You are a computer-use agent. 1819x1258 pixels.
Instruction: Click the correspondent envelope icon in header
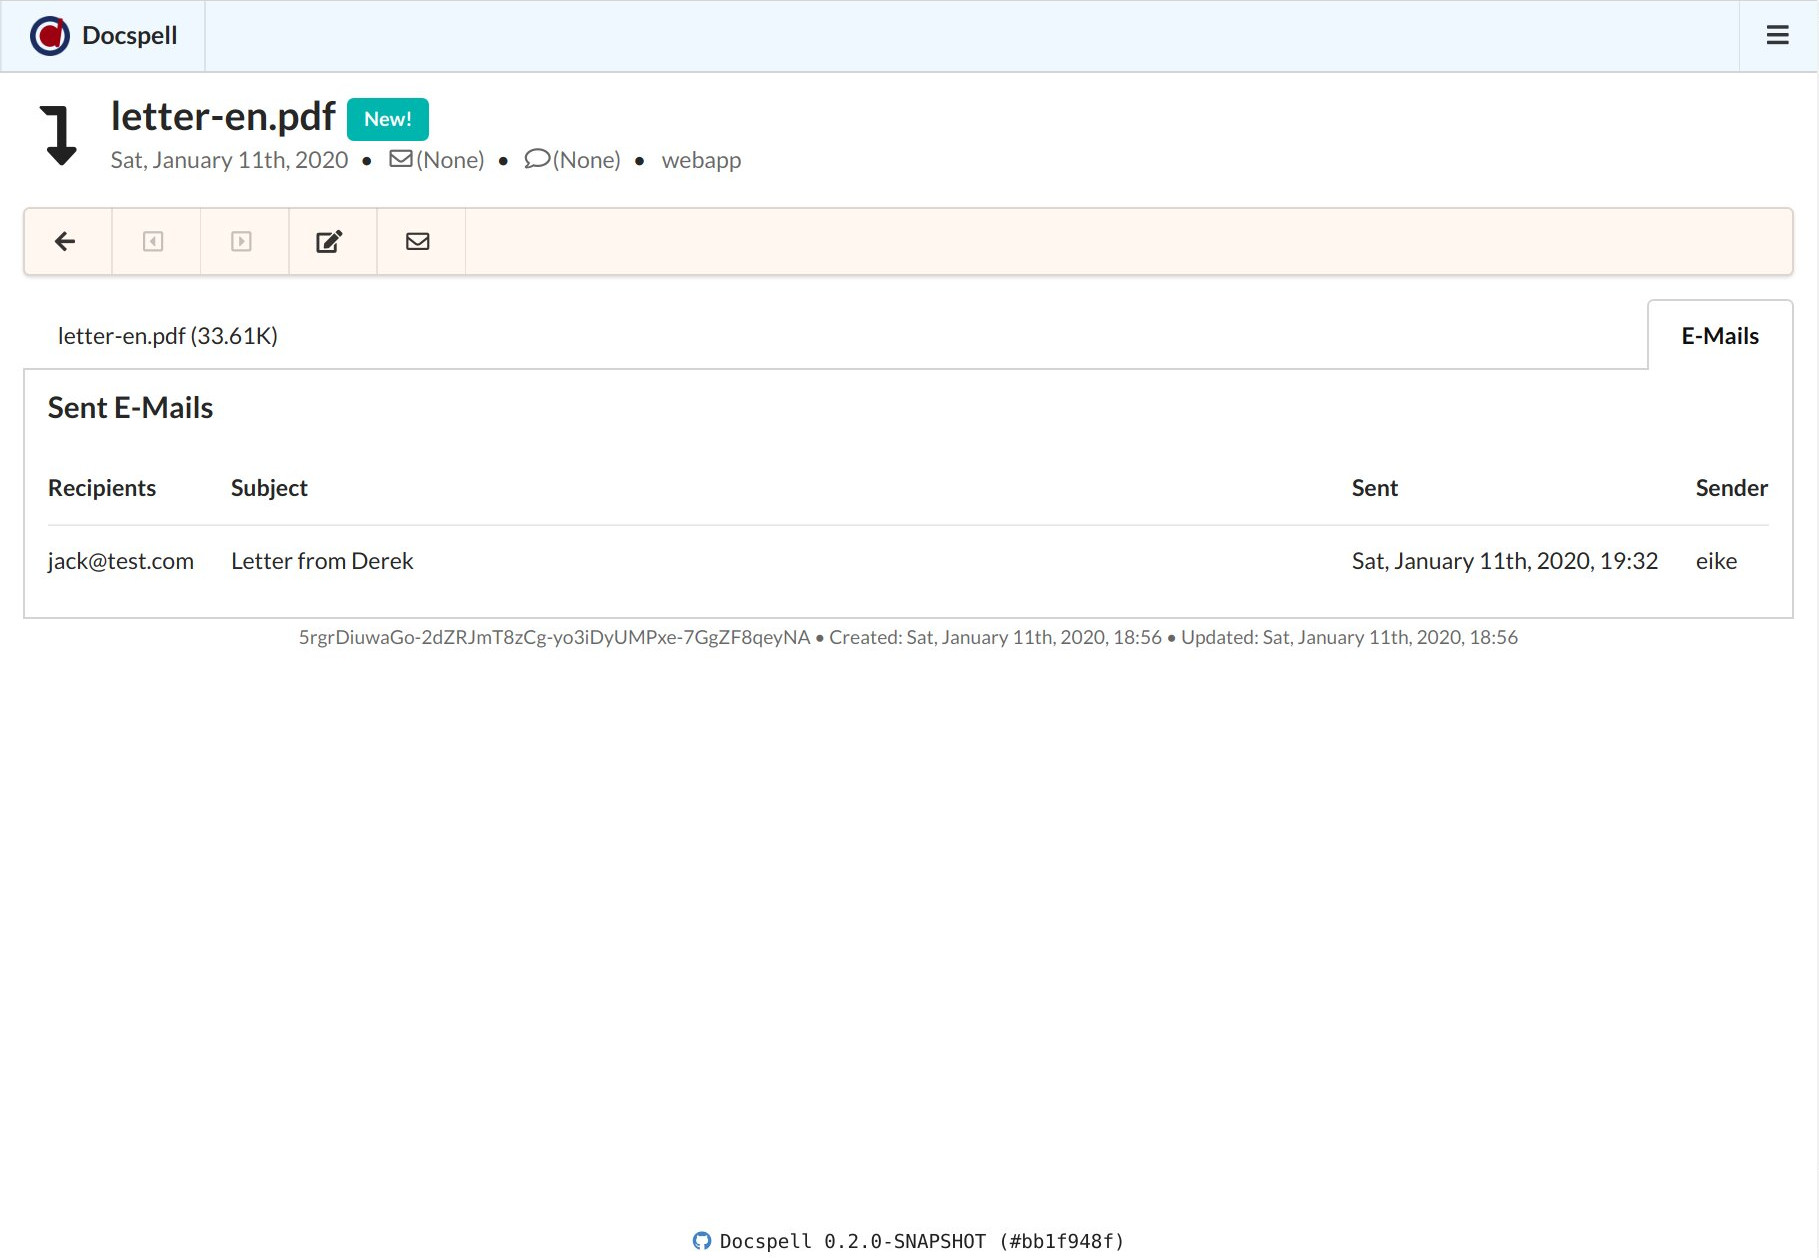(x=400, y=159)
